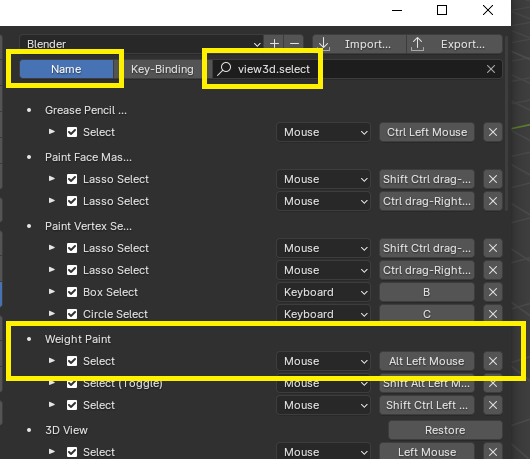Image resolution: width=530 pixels, height=459 pixels.
Task: Add a new keymap preset with plus
Action: pos(274,44)
